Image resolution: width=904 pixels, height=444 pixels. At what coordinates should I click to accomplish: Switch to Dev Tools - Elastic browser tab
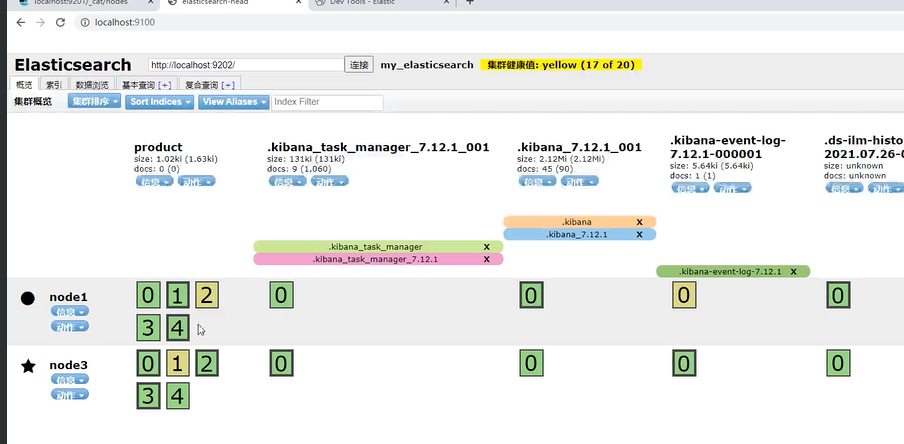381,3
